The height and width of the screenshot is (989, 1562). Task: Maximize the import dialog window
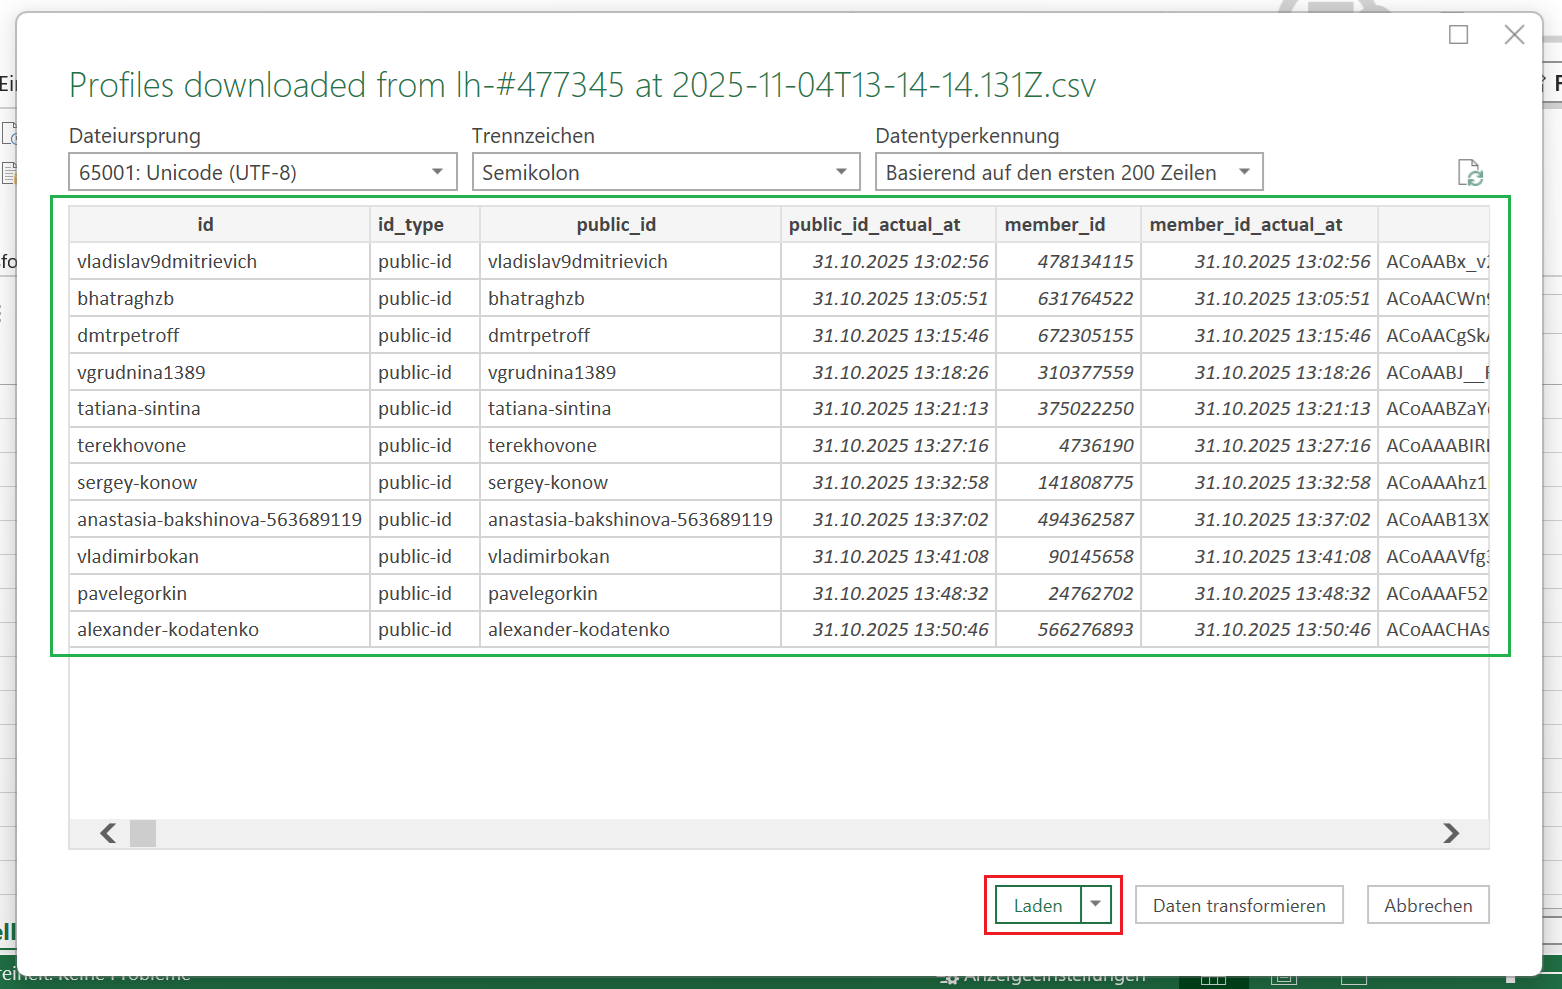click(x=1458, y=35)
